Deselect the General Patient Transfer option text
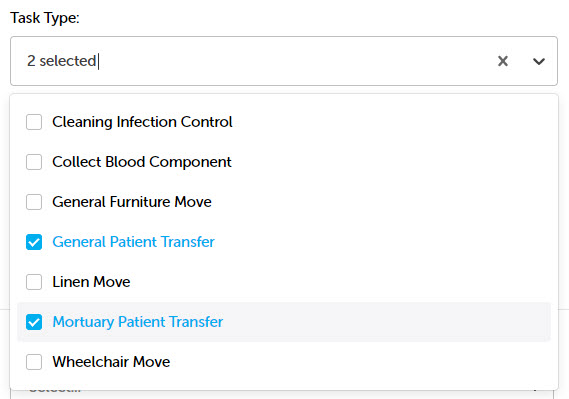569x399 pixels. click(x=134, y=242)
